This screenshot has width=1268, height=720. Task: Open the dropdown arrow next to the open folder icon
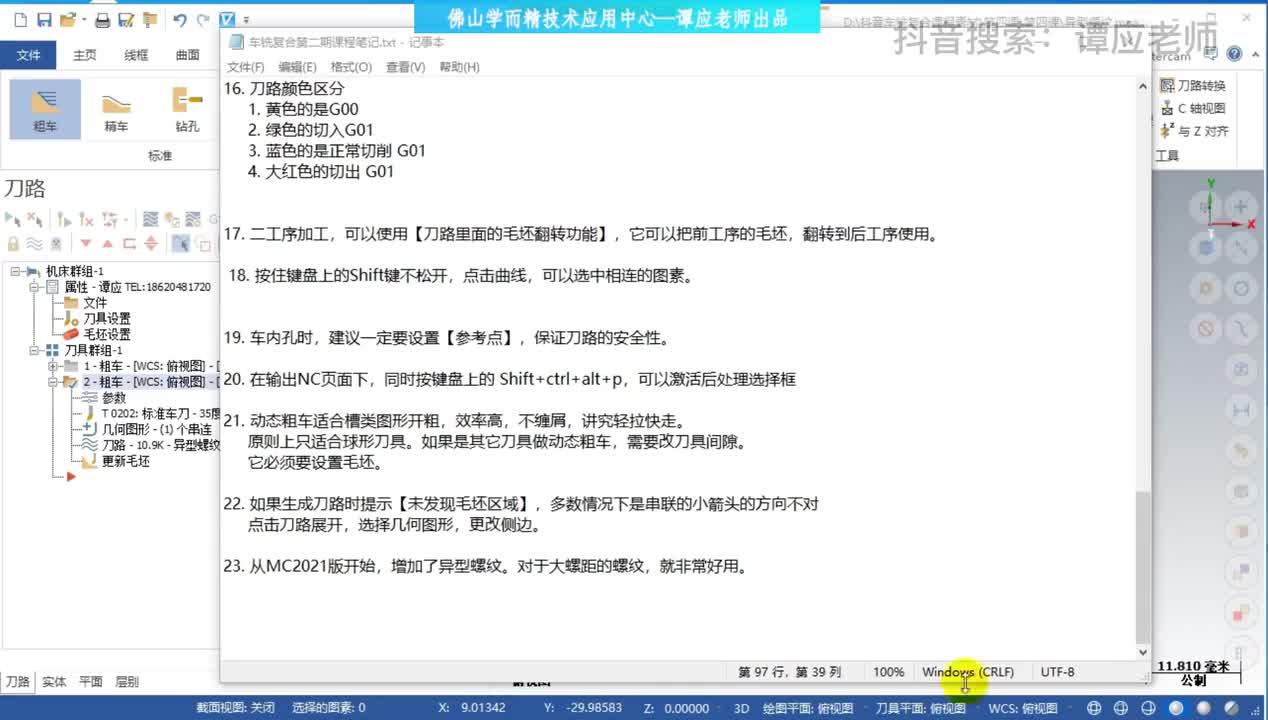(82, 20)
